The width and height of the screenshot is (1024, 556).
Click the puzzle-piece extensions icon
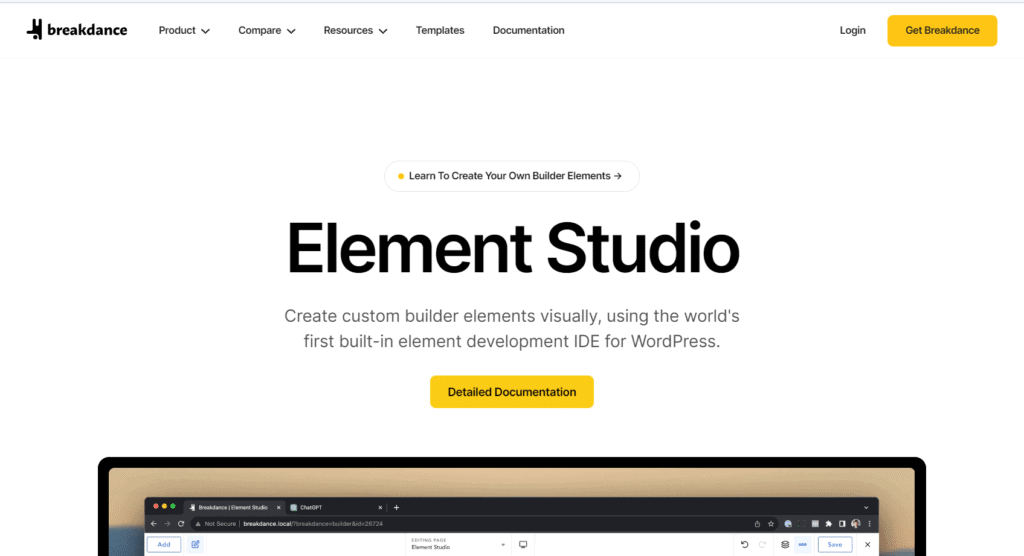pyautogui.click(x=828, y=523)
